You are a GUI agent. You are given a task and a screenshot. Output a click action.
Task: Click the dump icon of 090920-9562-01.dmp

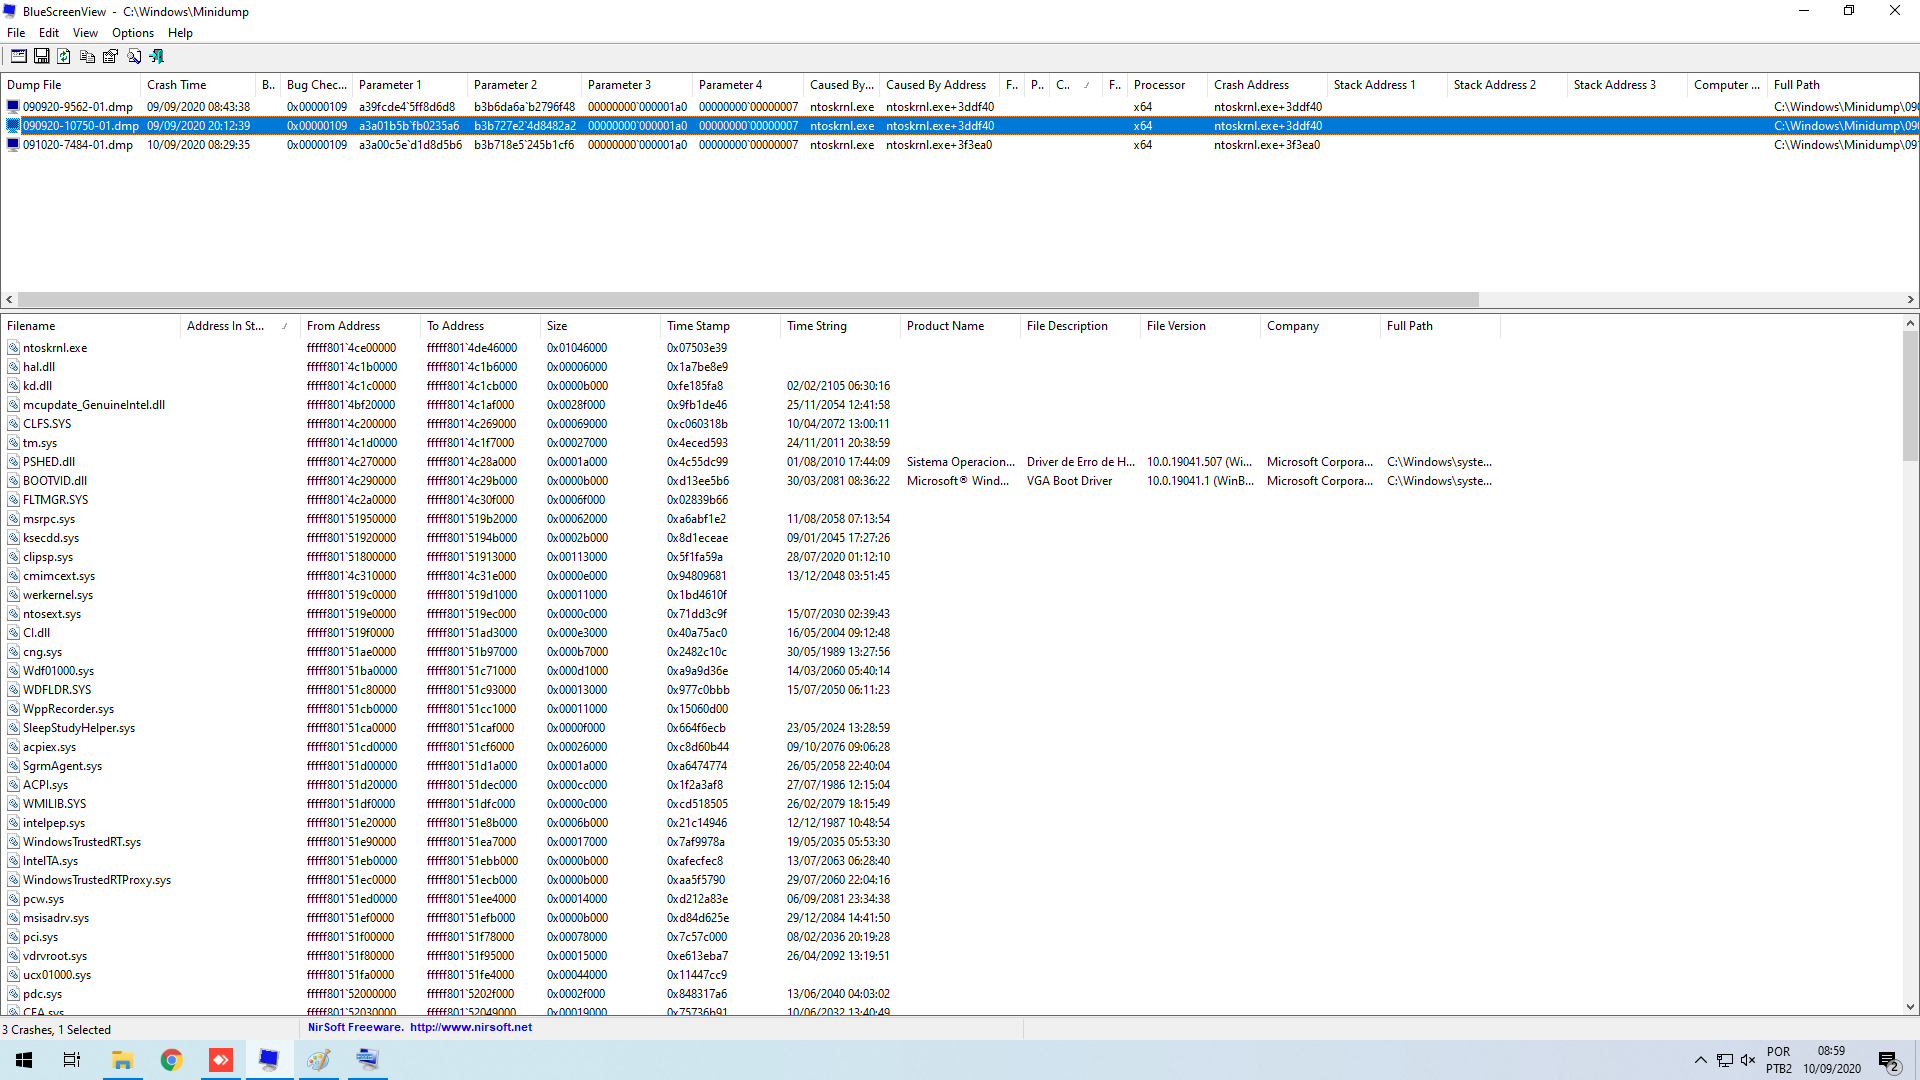[x=13, y=107]
